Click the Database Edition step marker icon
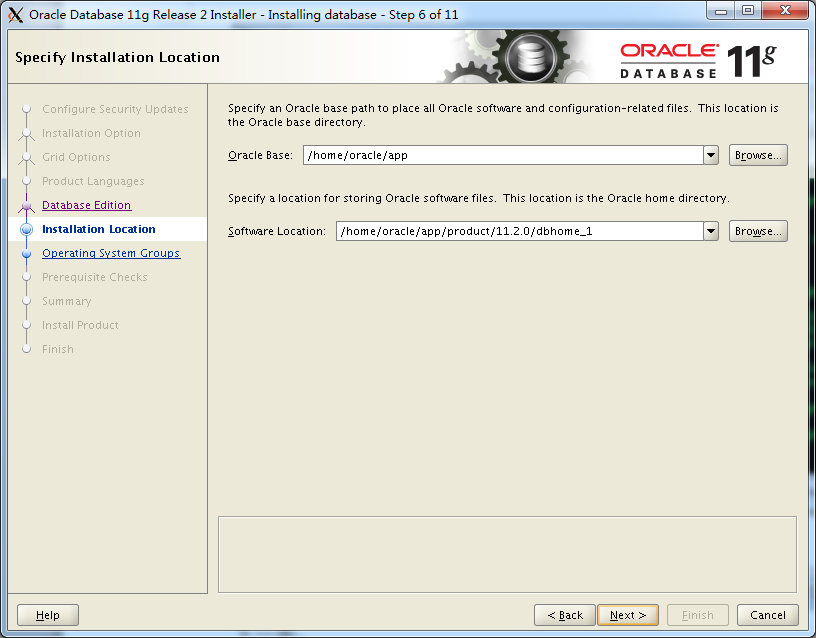The height and width of the screenshot is (638, 816). point(27,206)
